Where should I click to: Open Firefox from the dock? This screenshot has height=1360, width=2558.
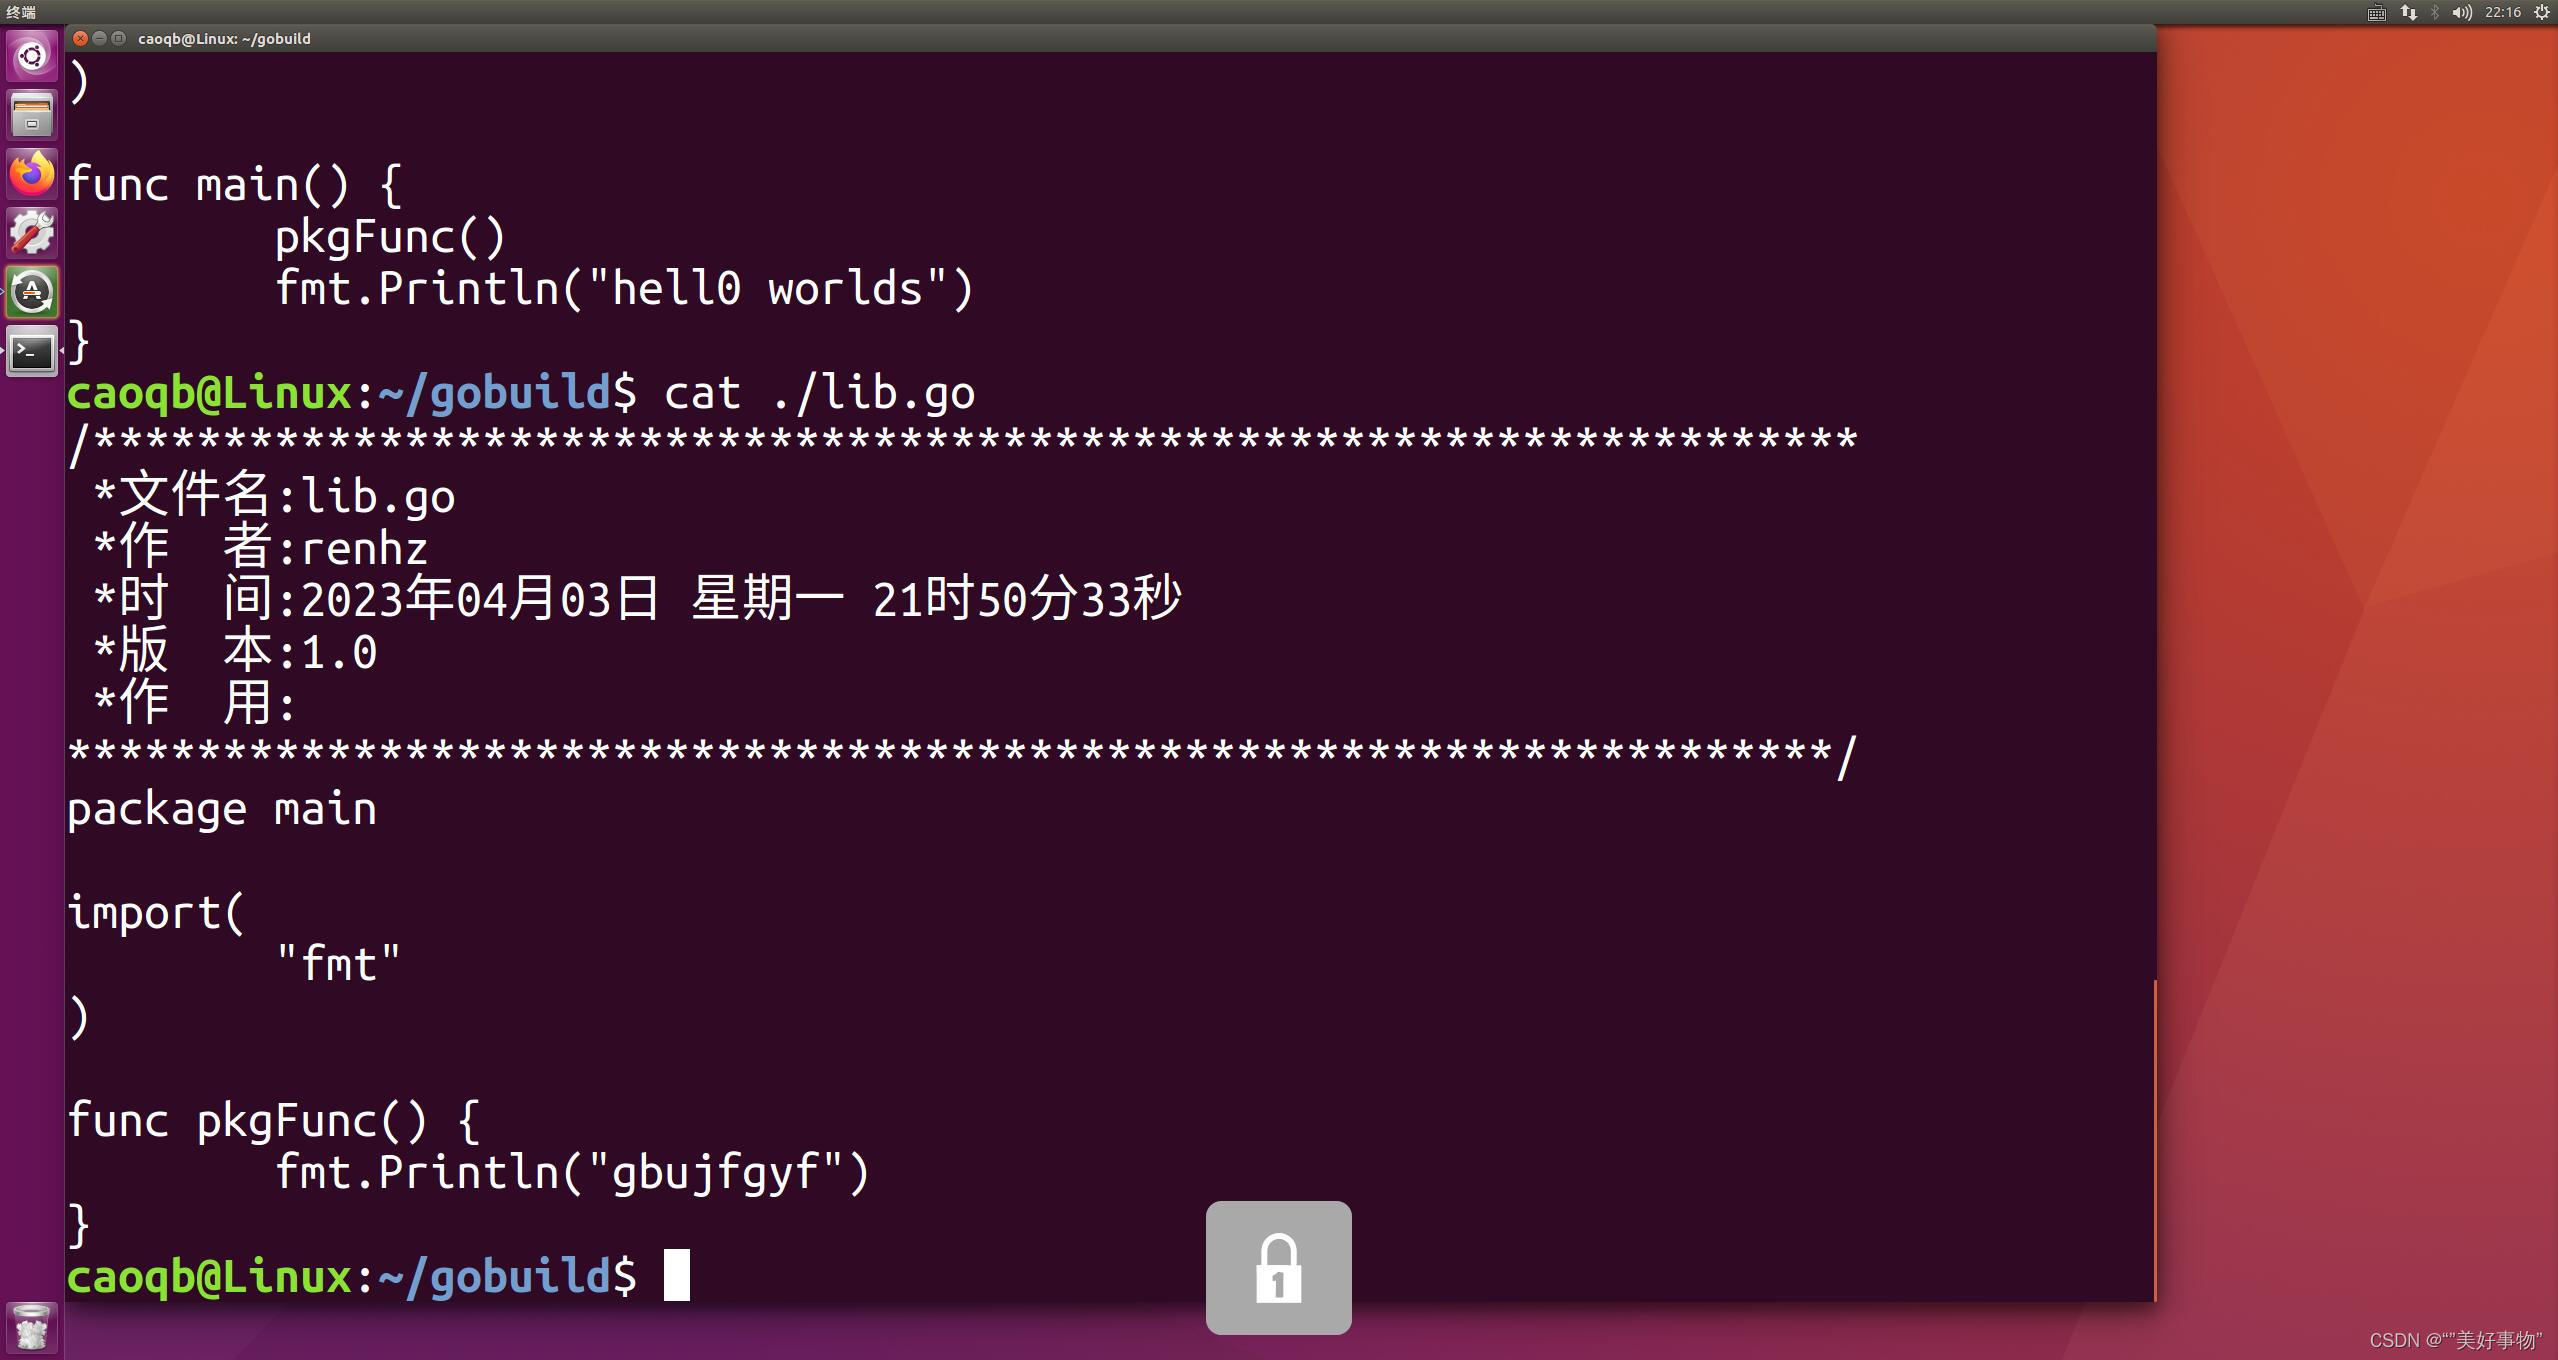(31, 173)
